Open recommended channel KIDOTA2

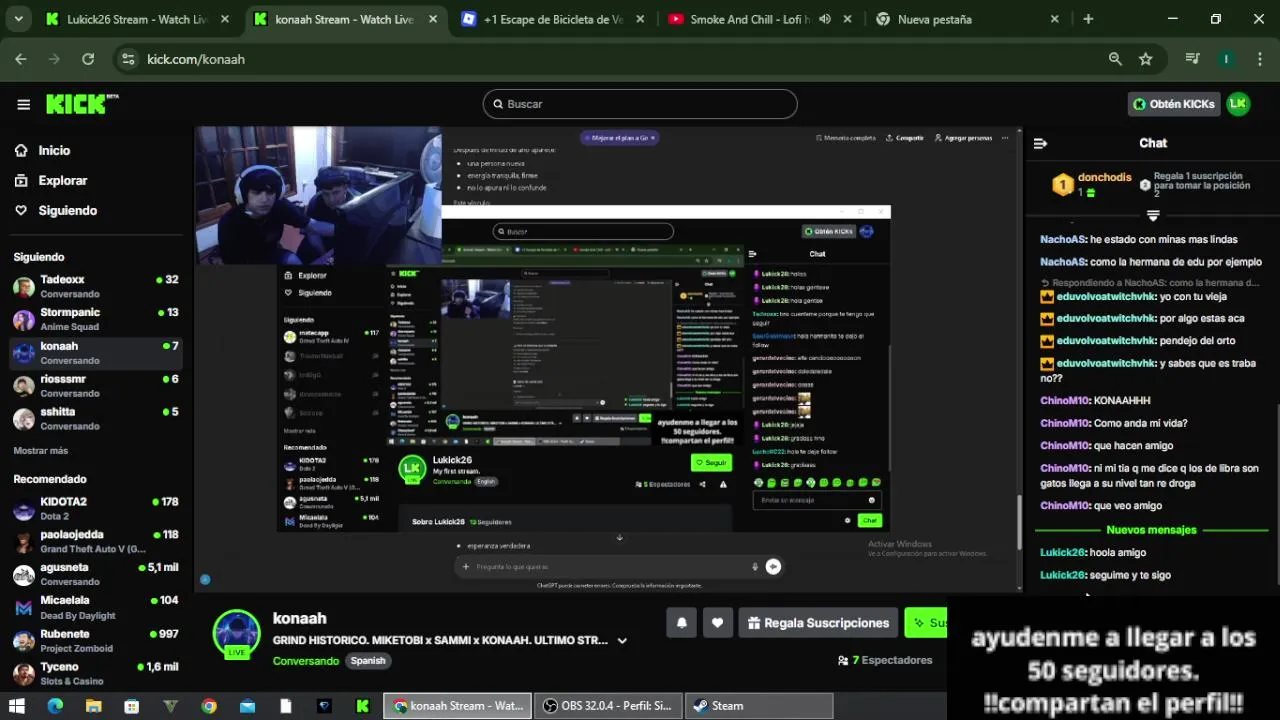click(x=95, y=508)
